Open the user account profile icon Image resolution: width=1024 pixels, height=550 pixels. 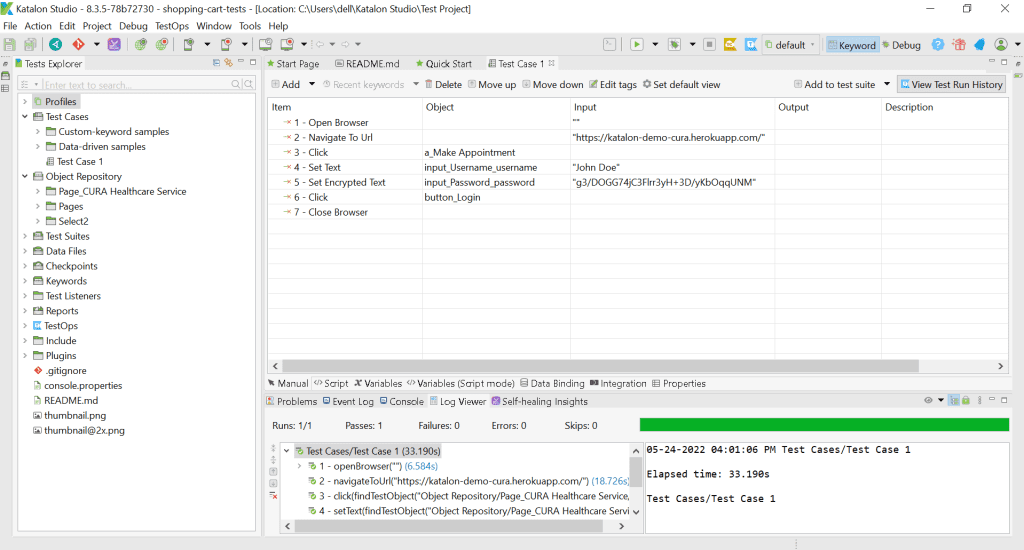(x=1000, y=45)
